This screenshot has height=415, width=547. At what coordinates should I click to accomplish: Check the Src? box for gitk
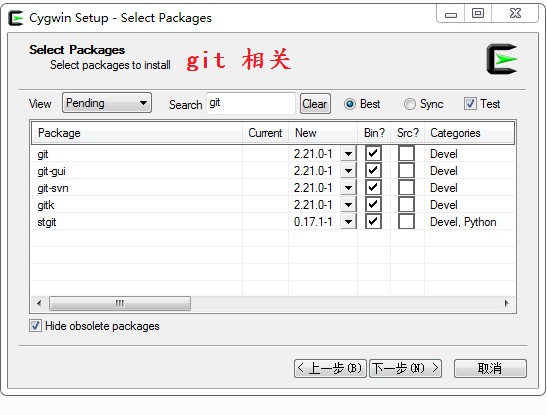406,204
